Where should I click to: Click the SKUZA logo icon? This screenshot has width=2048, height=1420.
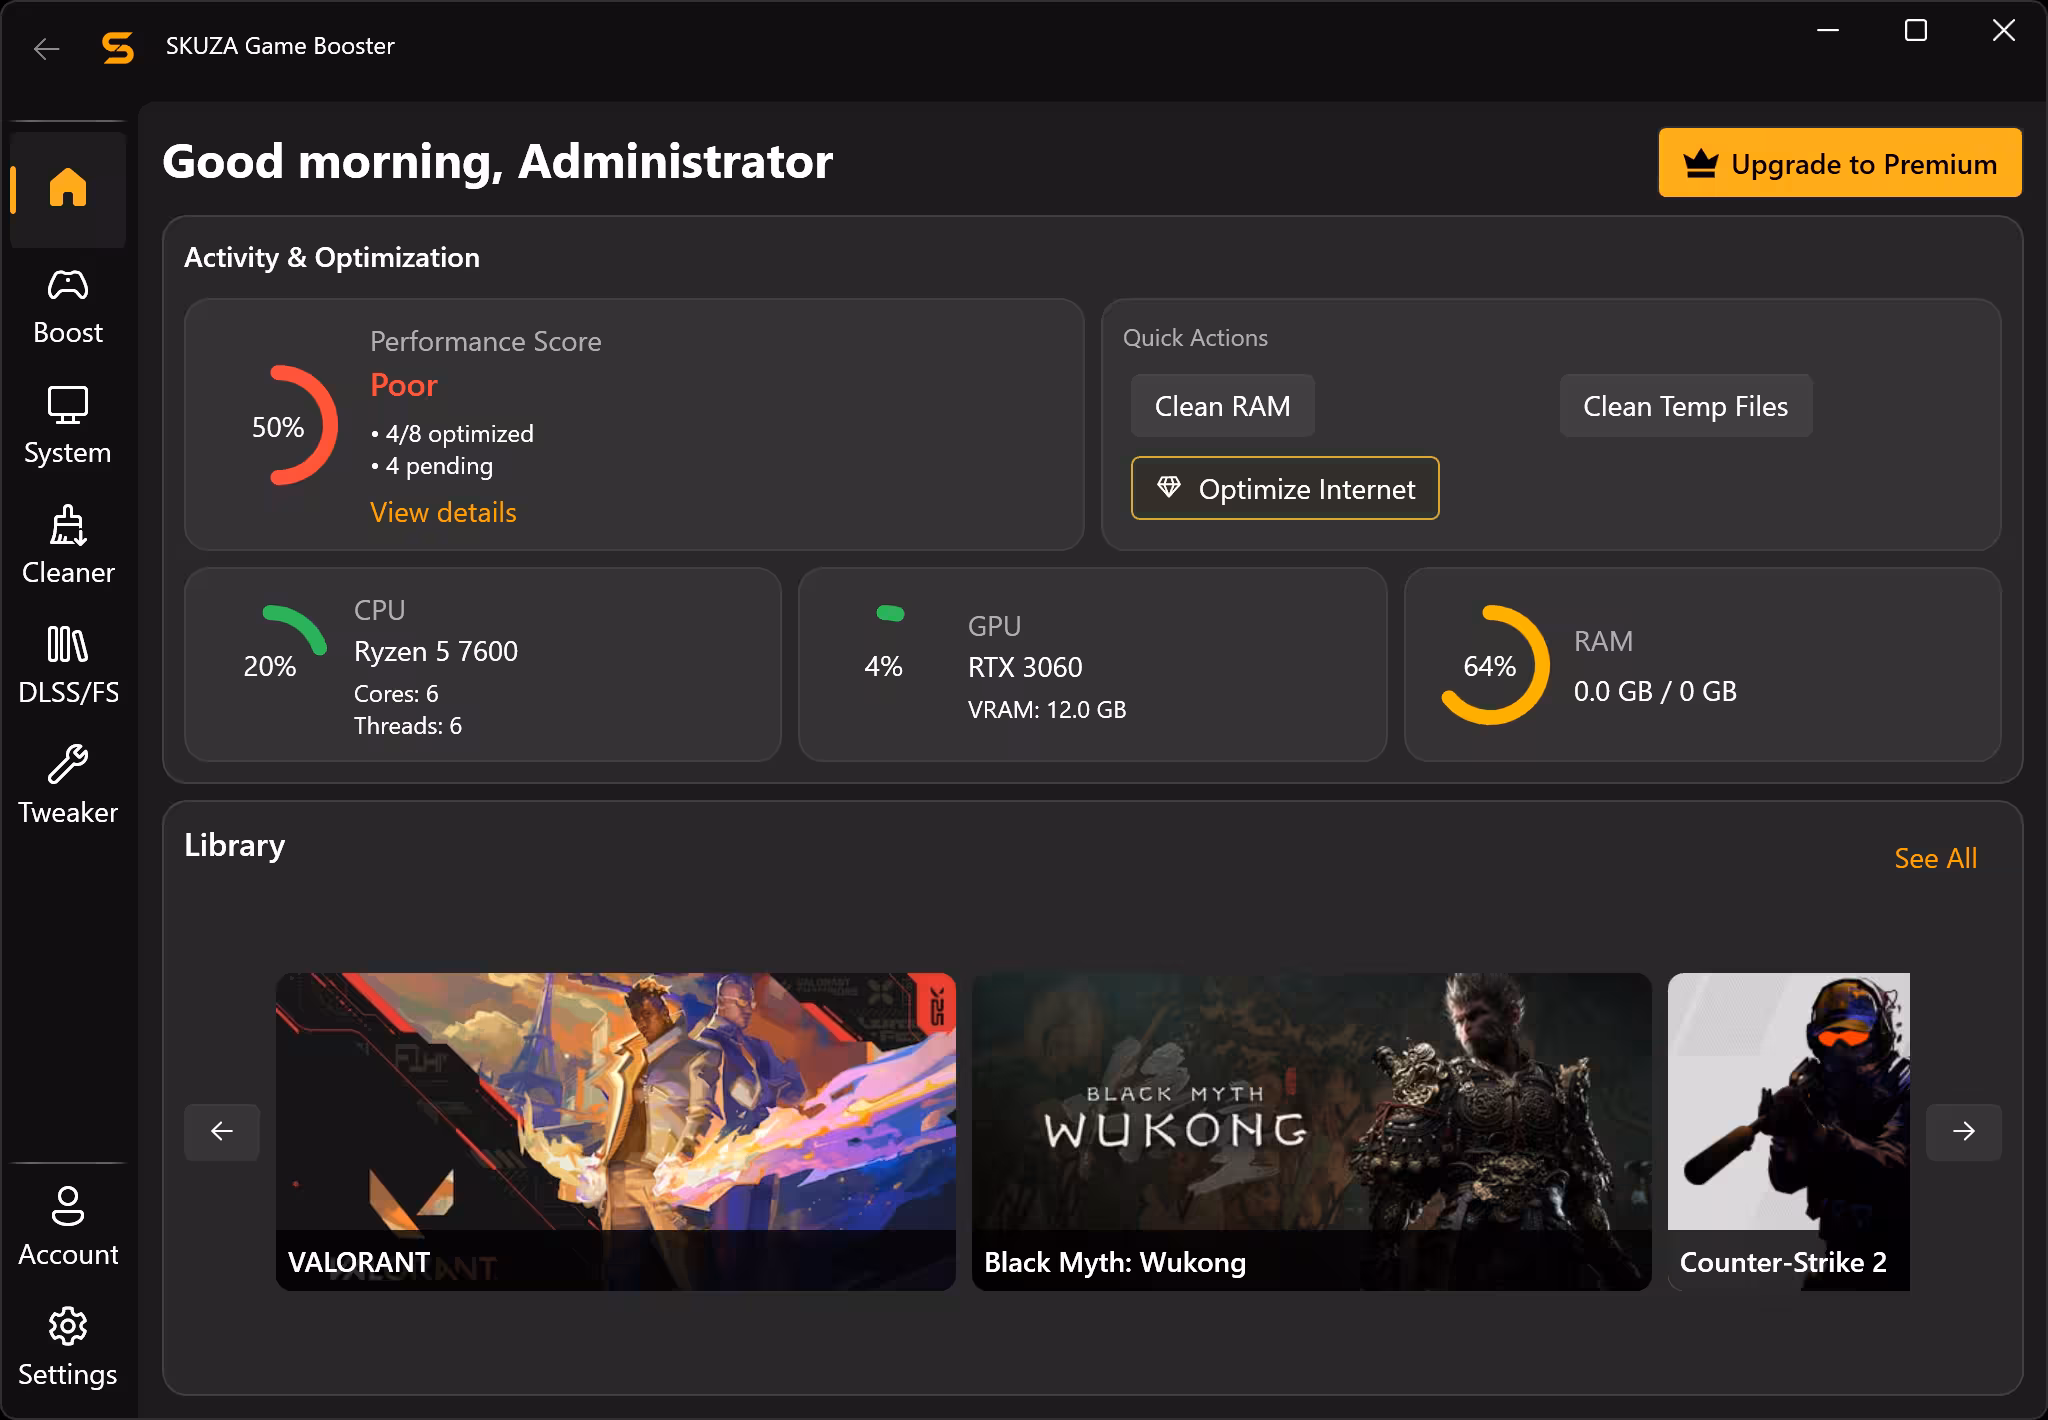tap(118, 47)
